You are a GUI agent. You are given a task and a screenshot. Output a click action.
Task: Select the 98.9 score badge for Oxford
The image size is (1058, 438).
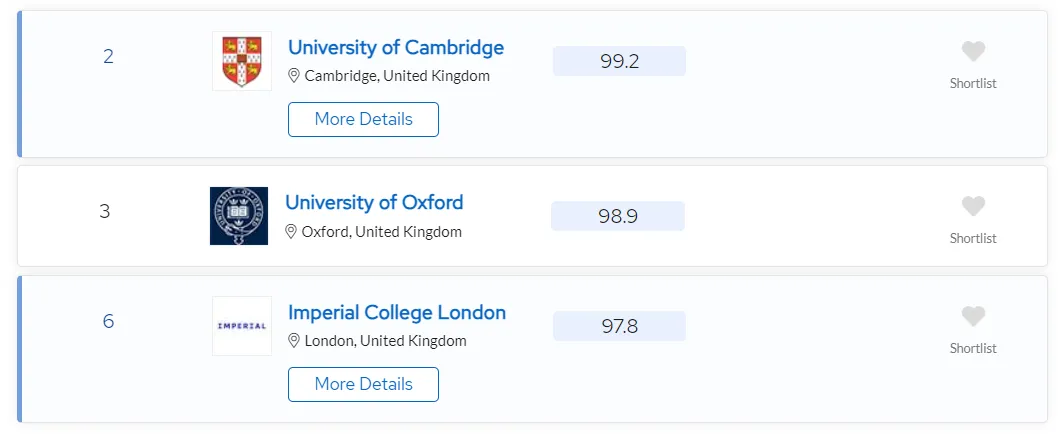(618, 216)
